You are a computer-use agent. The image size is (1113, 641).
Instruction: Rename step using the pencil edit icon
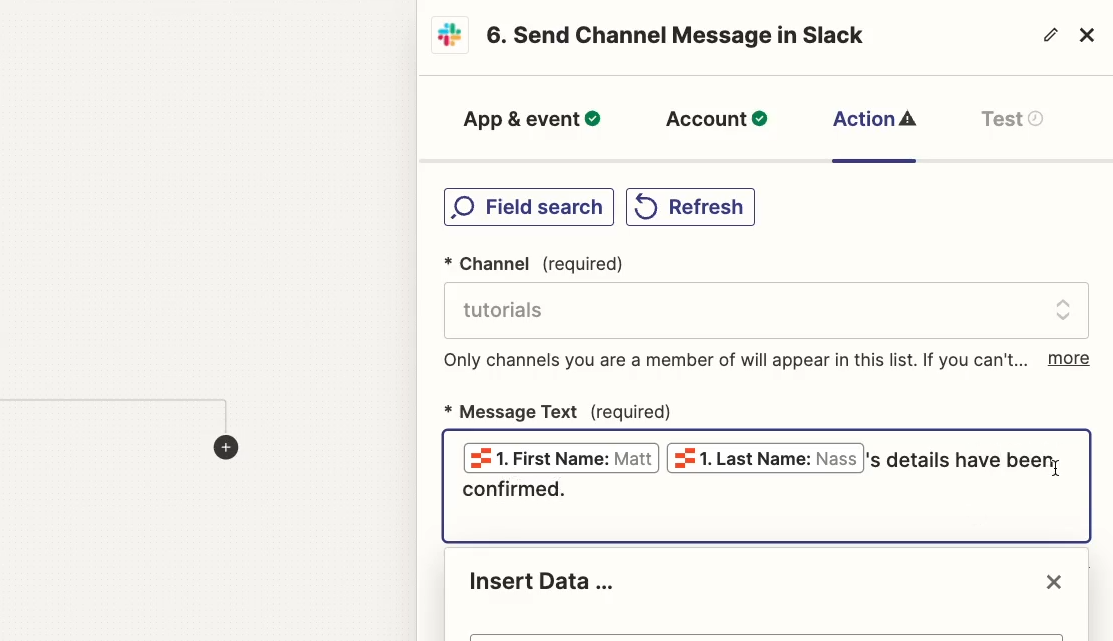[1051, 35]
